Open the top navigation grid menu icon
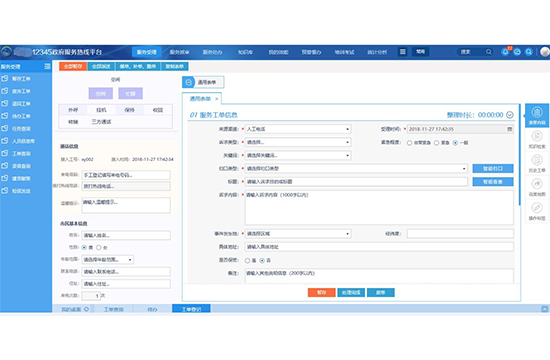This screenshot has height=360, width=550. click(403, 52)
